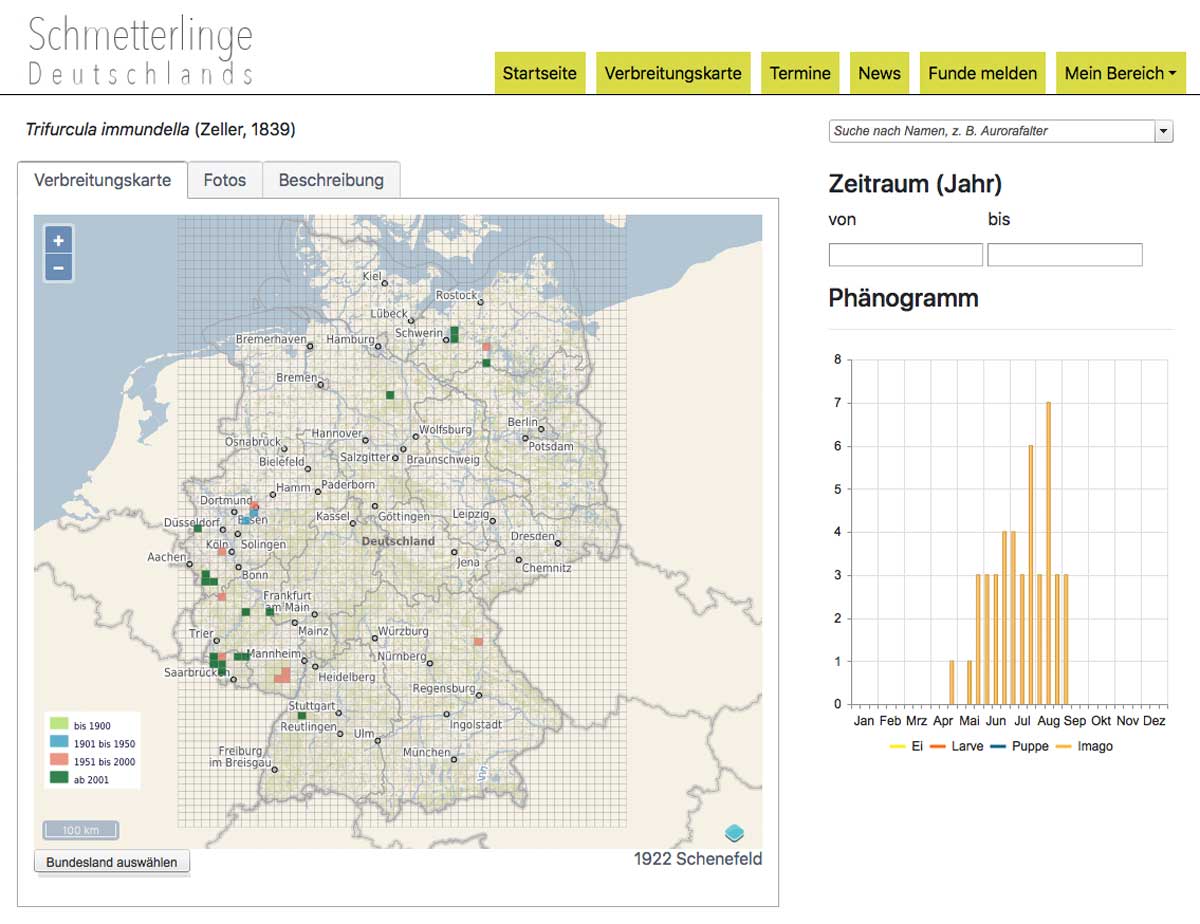
Task: Zoom in on the distribution map
Action: 58,240
